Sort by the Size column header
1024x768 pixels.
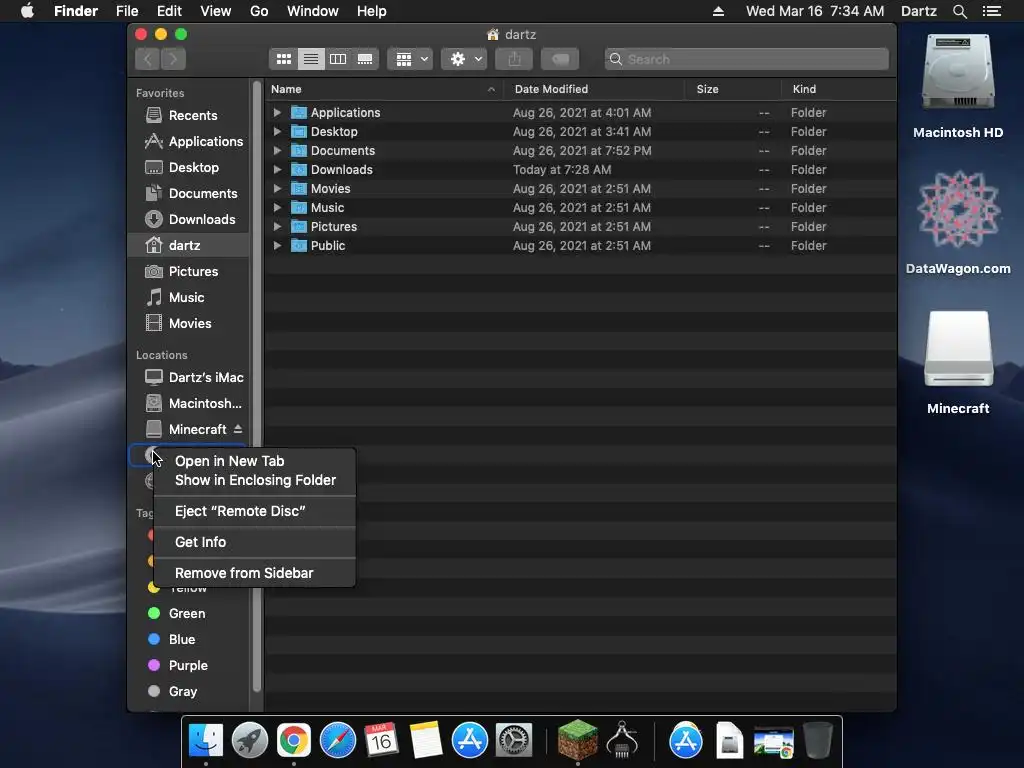point(733,89)
